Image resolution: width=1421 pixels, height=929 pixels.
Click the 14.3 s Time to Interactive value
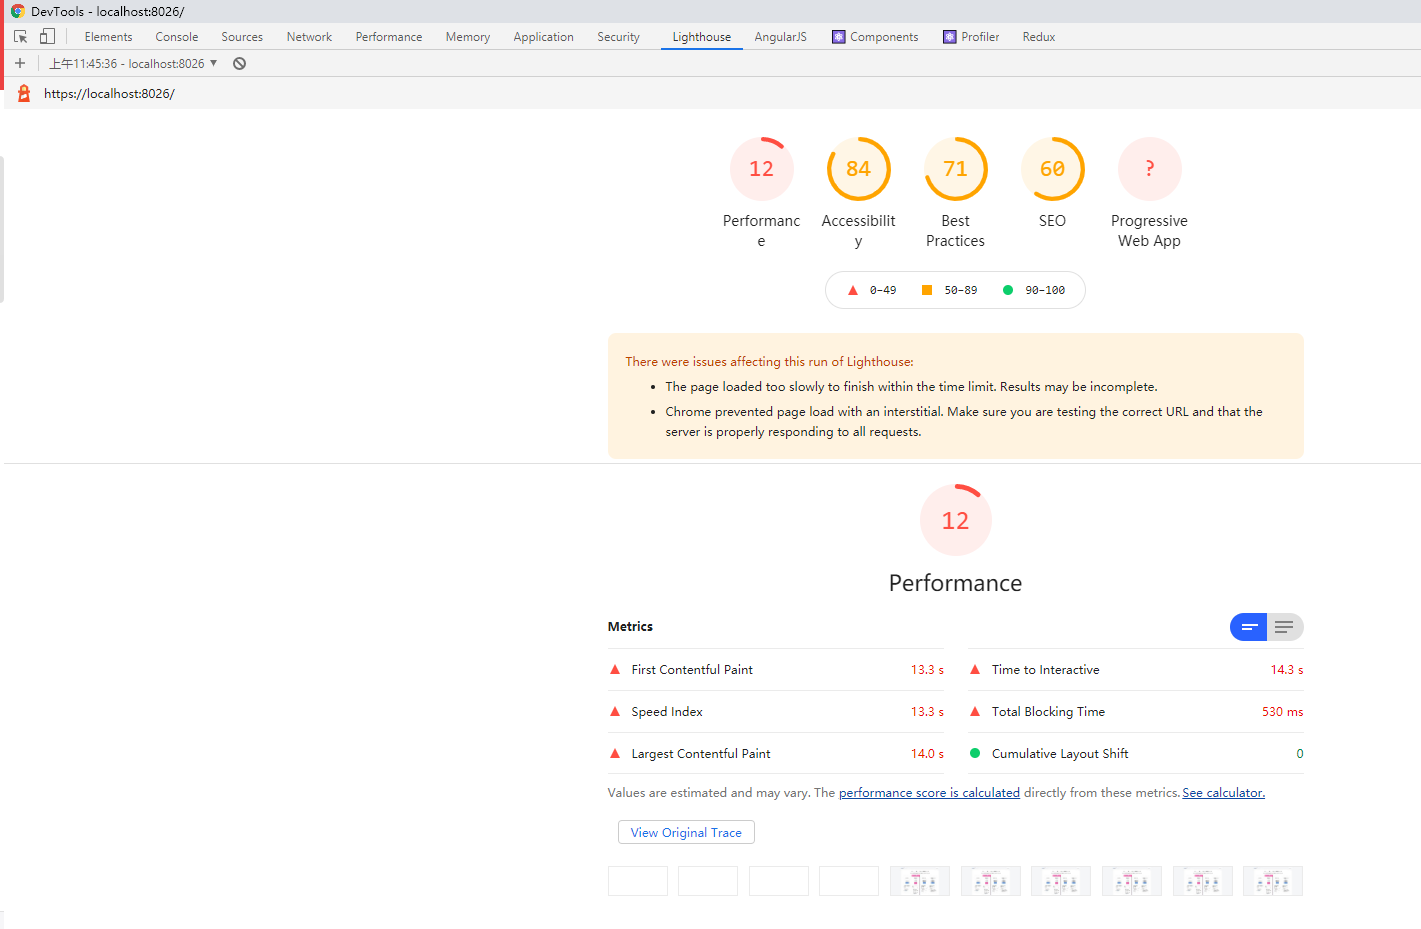pos(1287,670)
